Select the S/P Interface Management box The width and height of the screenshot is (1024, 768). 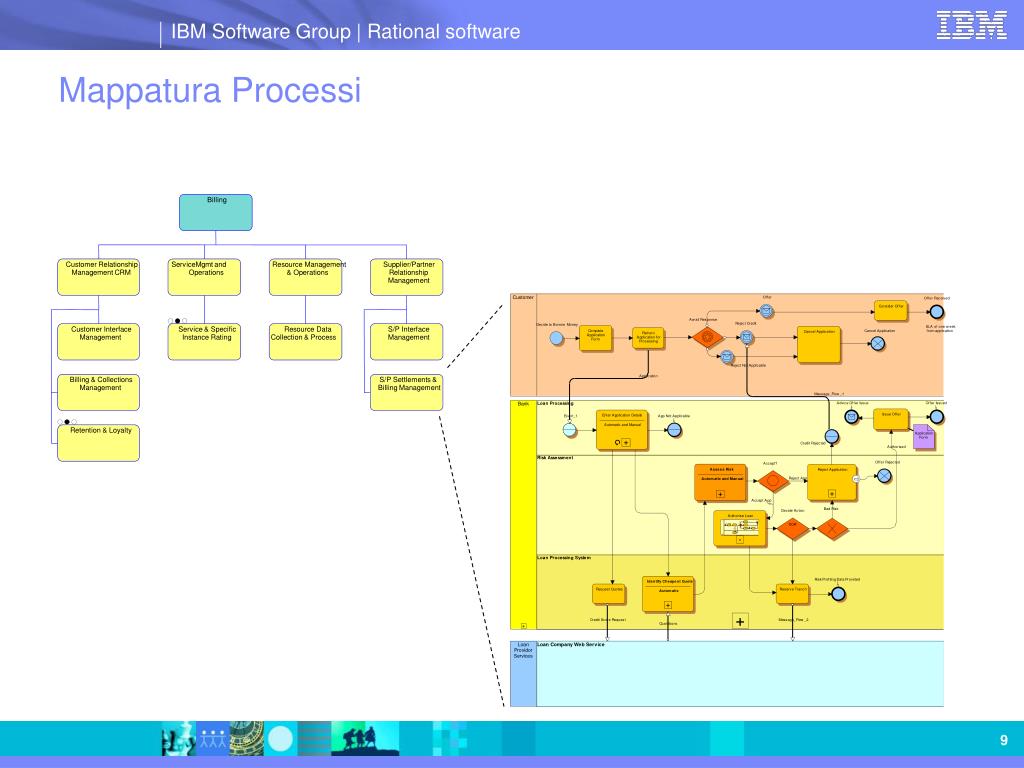pyautogui.click(x=406, y=342)
